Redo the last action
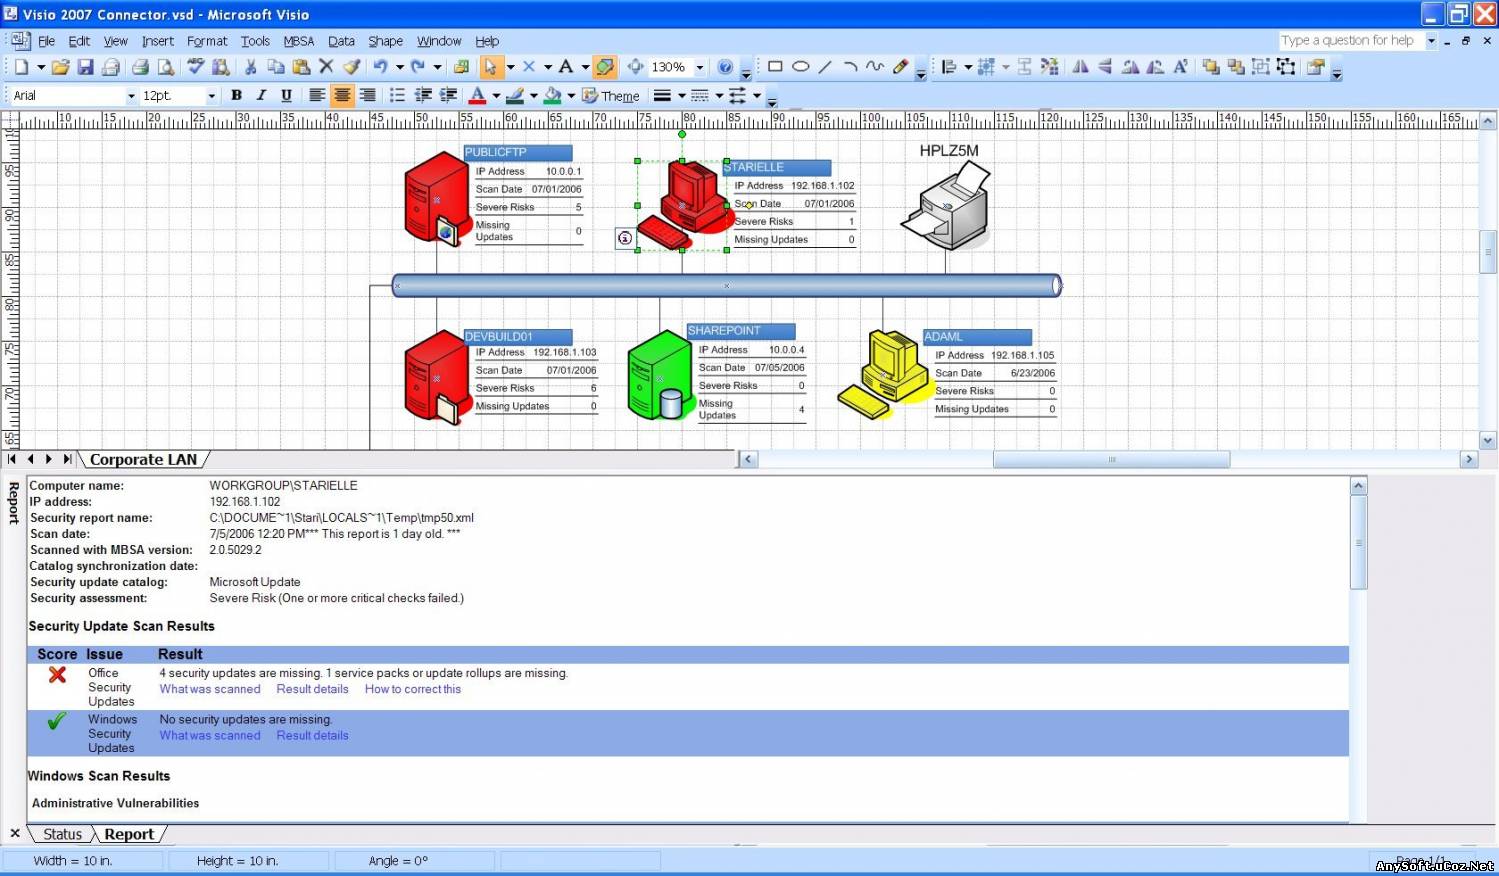This screenshot has height=876, width=1499. point(418,67)
